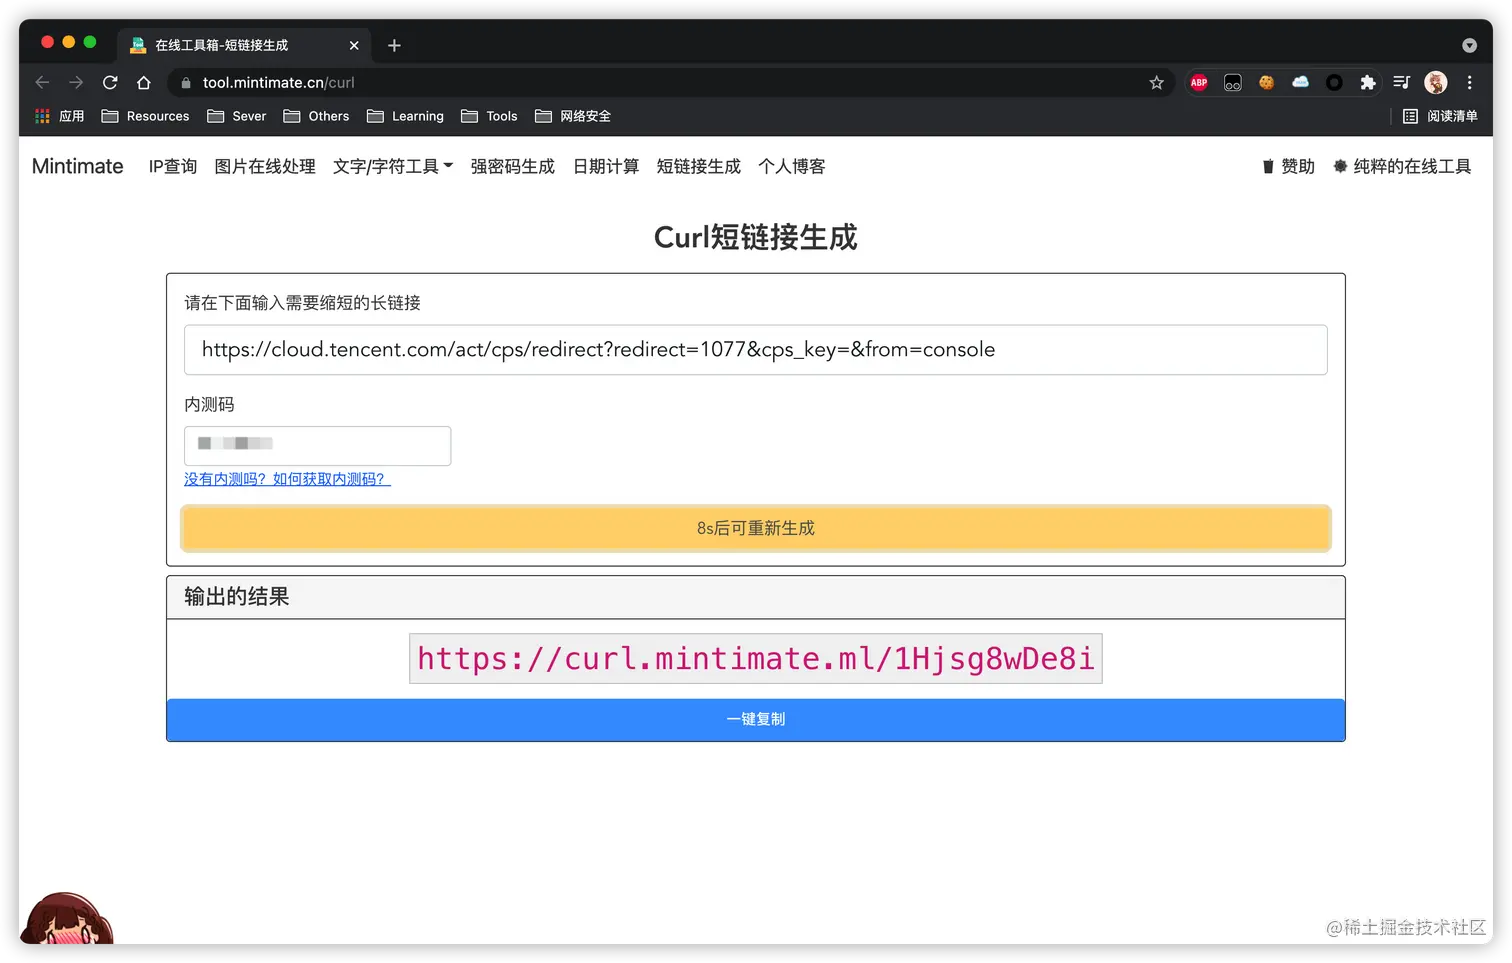
Task: Open the Tools bookmarks folder
Action: pos(489,116)
